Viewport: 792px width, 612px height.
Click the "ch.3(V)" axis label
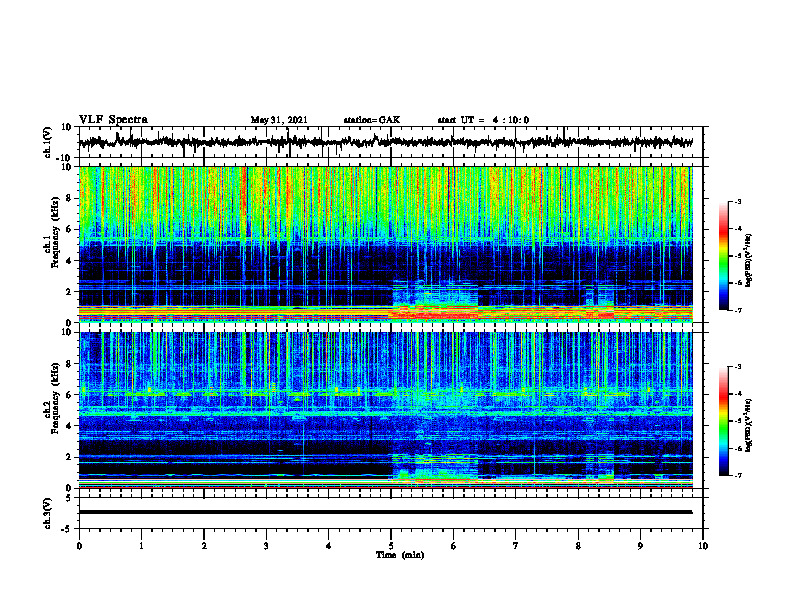click(48, 513)
